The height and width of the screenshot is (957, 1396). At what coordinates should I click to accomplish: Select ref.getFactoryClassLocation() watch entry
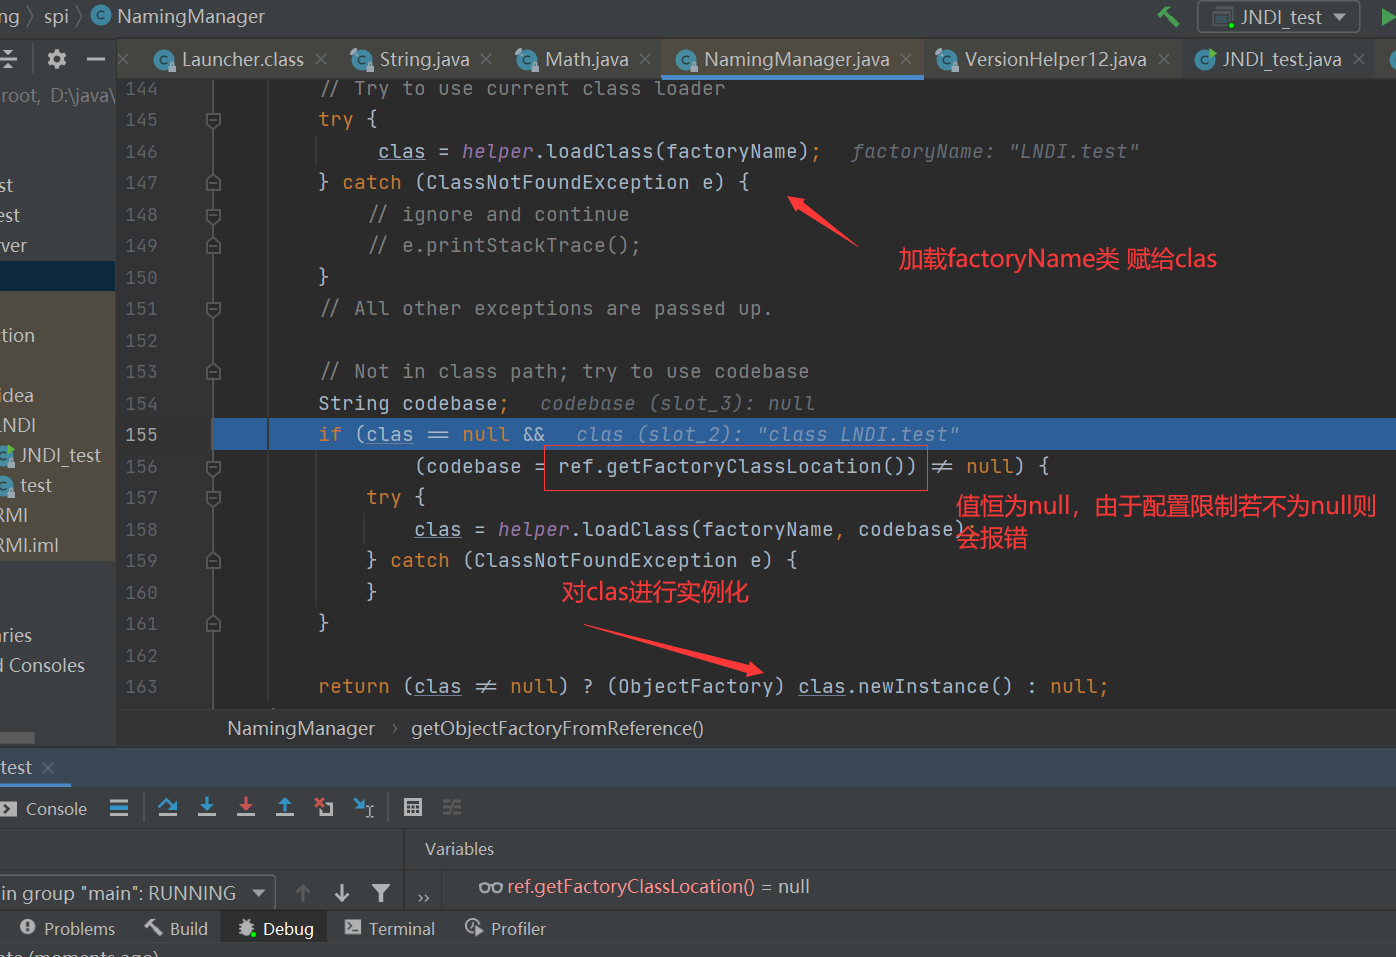644,887
